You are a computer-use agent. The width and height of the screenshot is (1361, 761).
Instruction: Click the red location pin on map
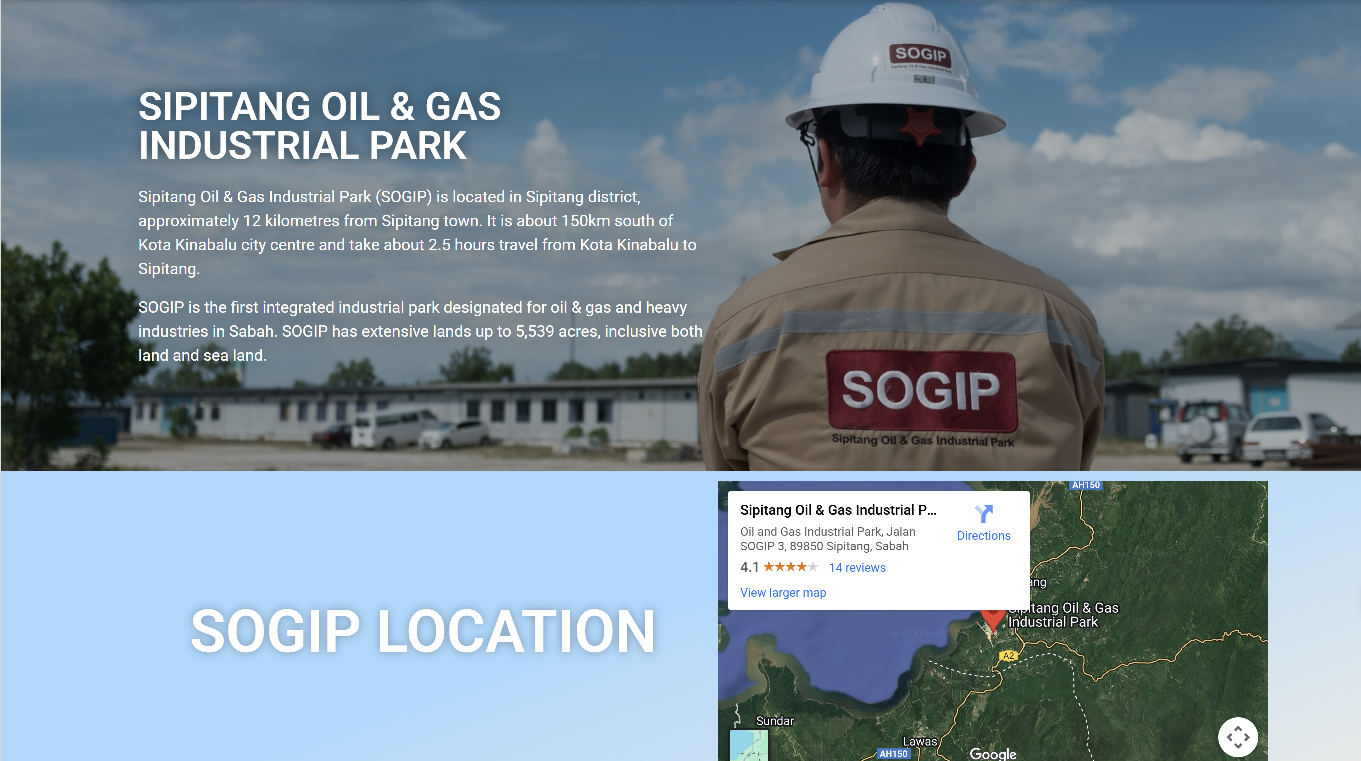point(992,620)
